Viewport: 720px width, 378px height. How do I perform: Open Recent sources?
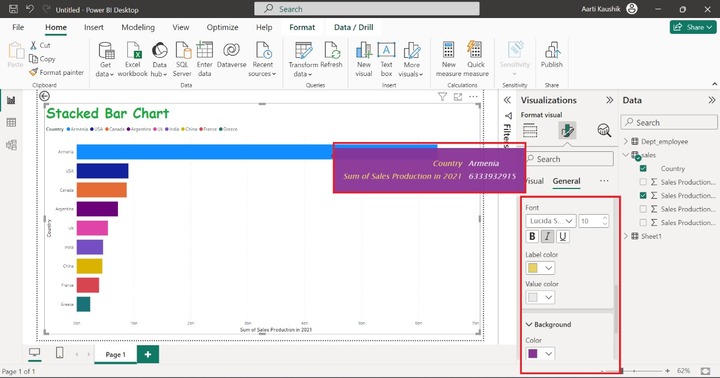click(263, 59)
